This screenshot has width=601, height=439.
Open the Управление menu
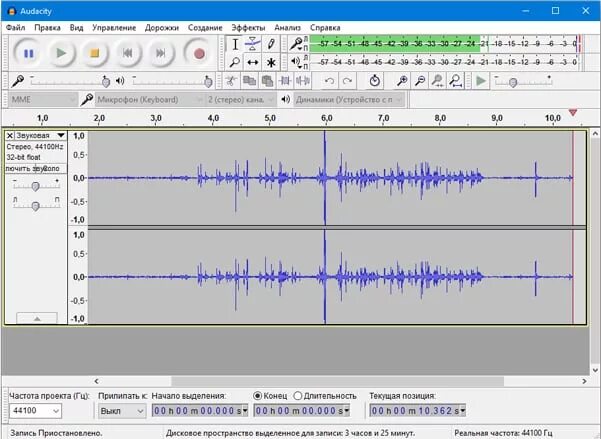[114, 28]
